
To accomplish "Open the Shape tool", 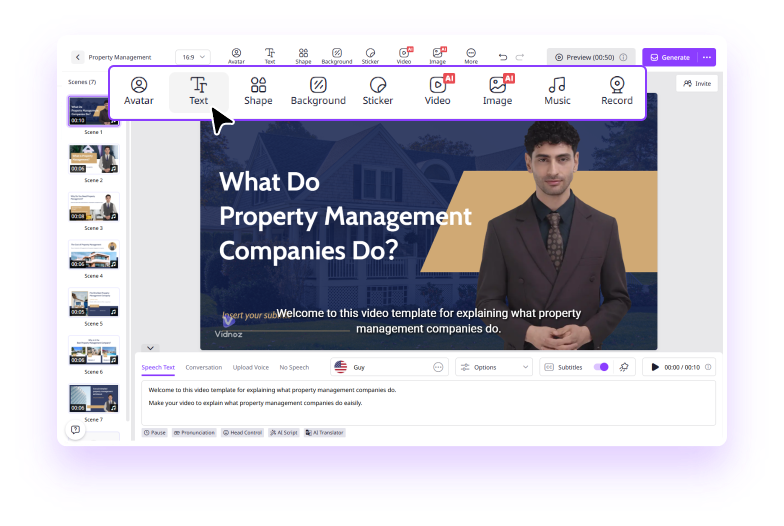I will pyautogui.click(x=258, y=91).
